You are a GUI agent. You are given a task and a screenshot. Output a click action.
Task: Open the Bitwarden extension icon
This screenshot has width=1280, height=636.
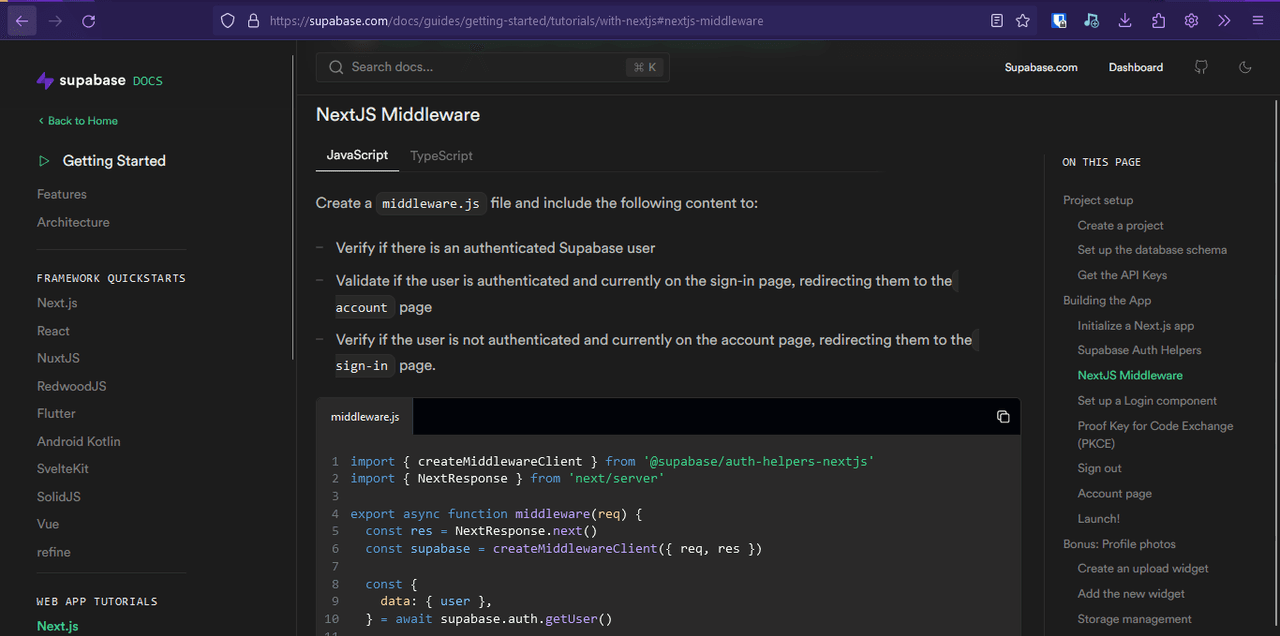(x=1059, y=21)
